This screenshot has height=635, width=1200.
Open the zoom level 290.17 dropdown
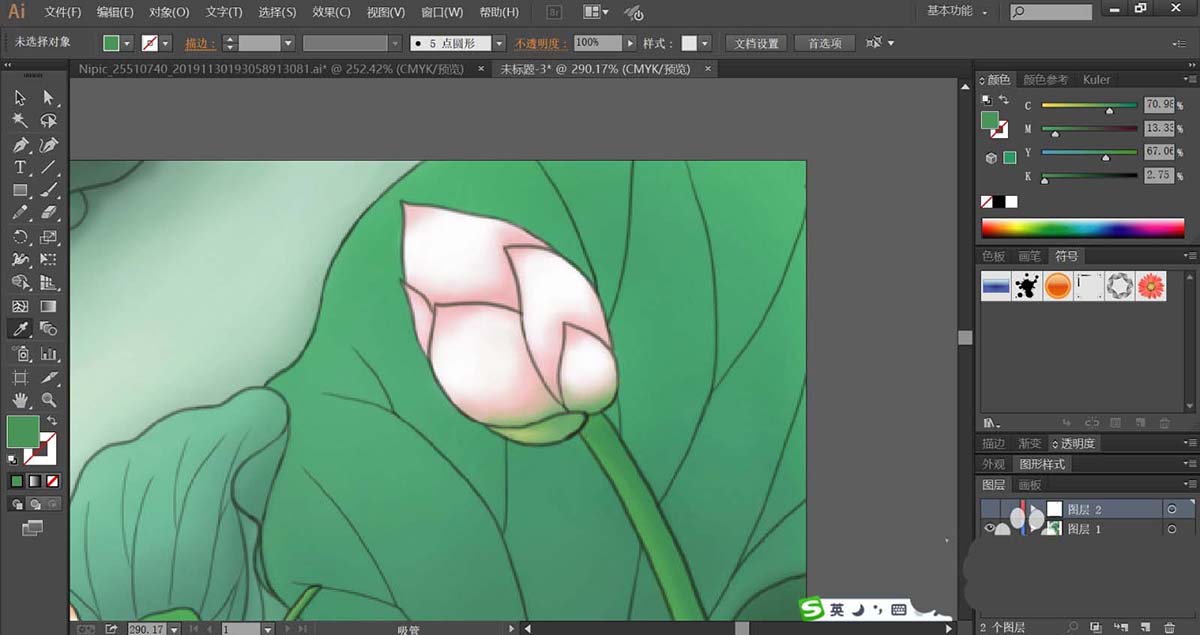pyautogui.click(x=174, y=629)
